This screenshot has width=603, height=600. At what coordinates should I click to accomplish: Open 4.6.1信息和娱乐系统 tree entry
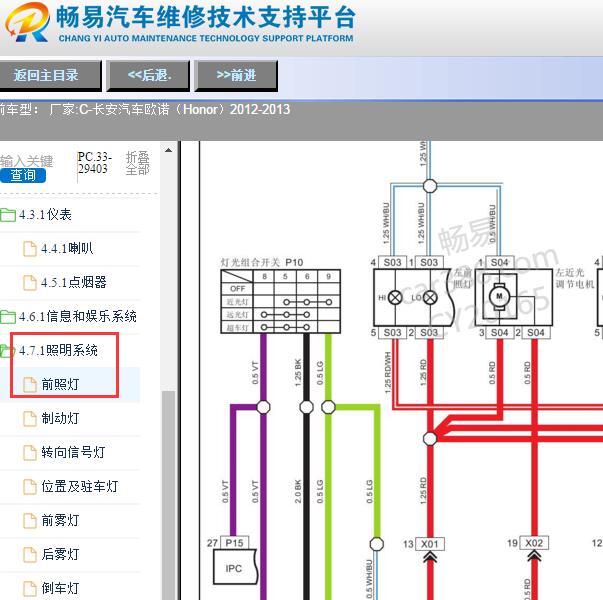[x=78, y=317]
